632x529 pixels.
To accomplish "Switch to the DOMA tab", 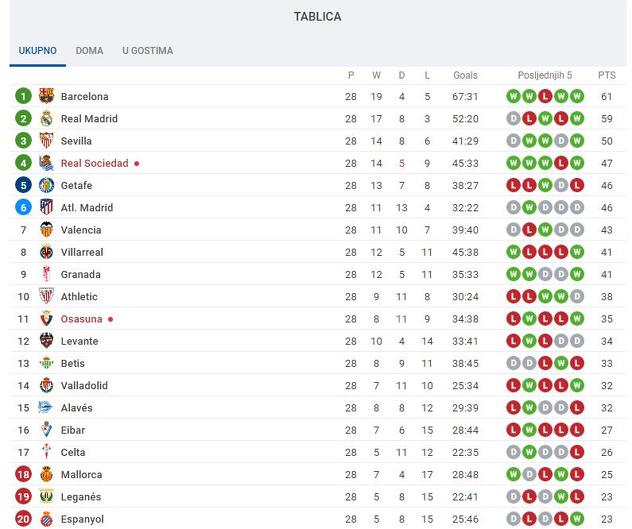I will 89,51.
